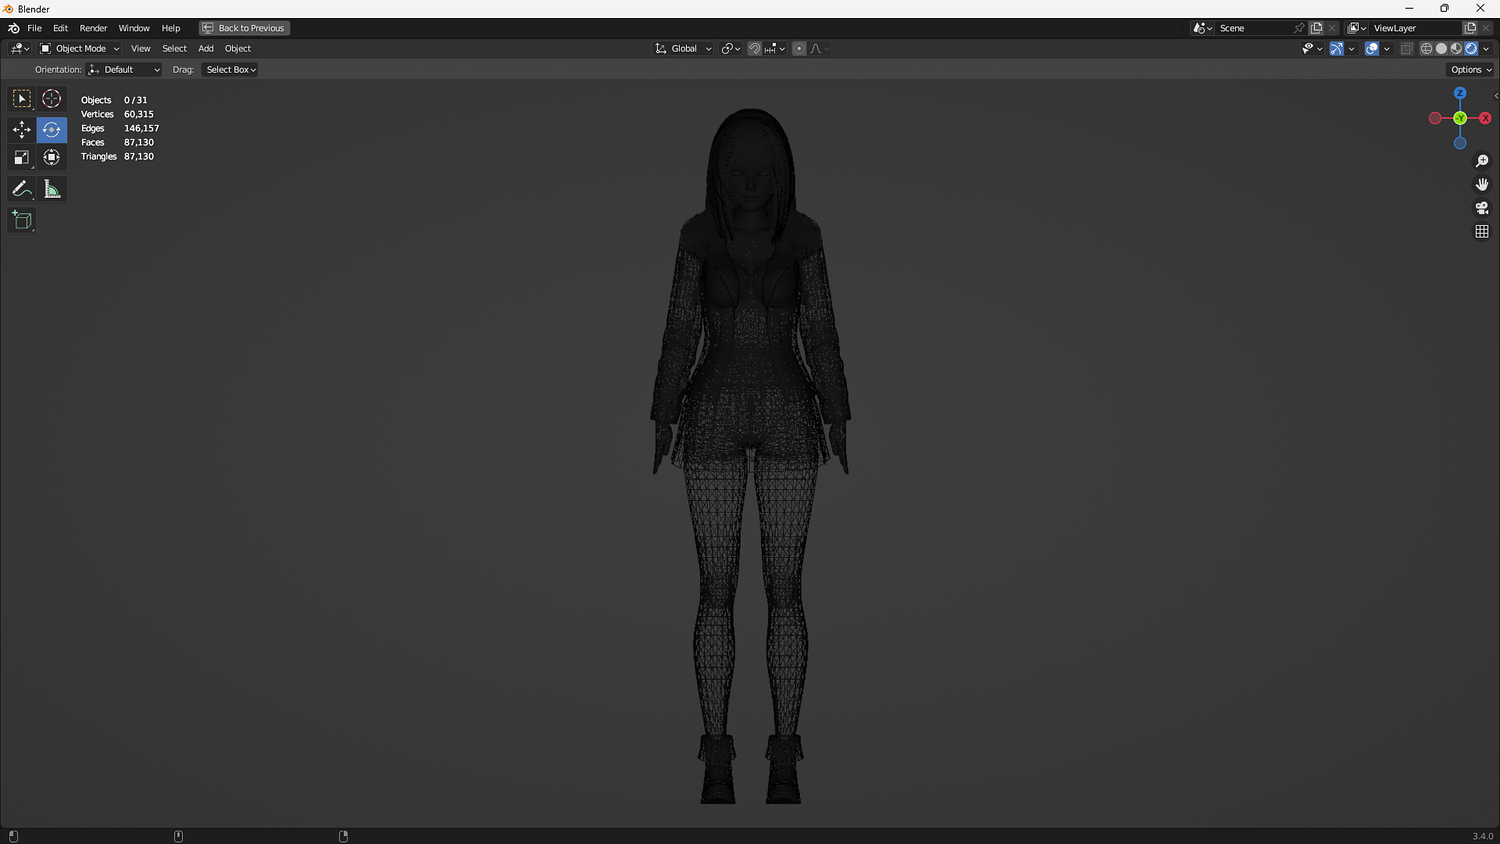
Task: Open the File menu
Action: (x=34, y=28)
